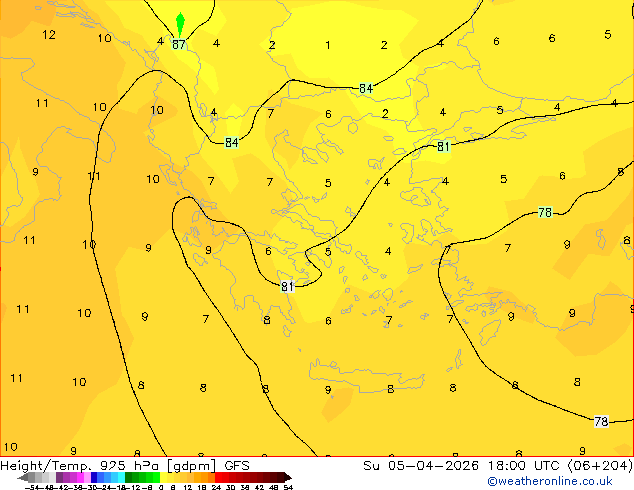Click the Height/Temp. 925 hPa [gdpm] GFS title

tap(125, 466)
